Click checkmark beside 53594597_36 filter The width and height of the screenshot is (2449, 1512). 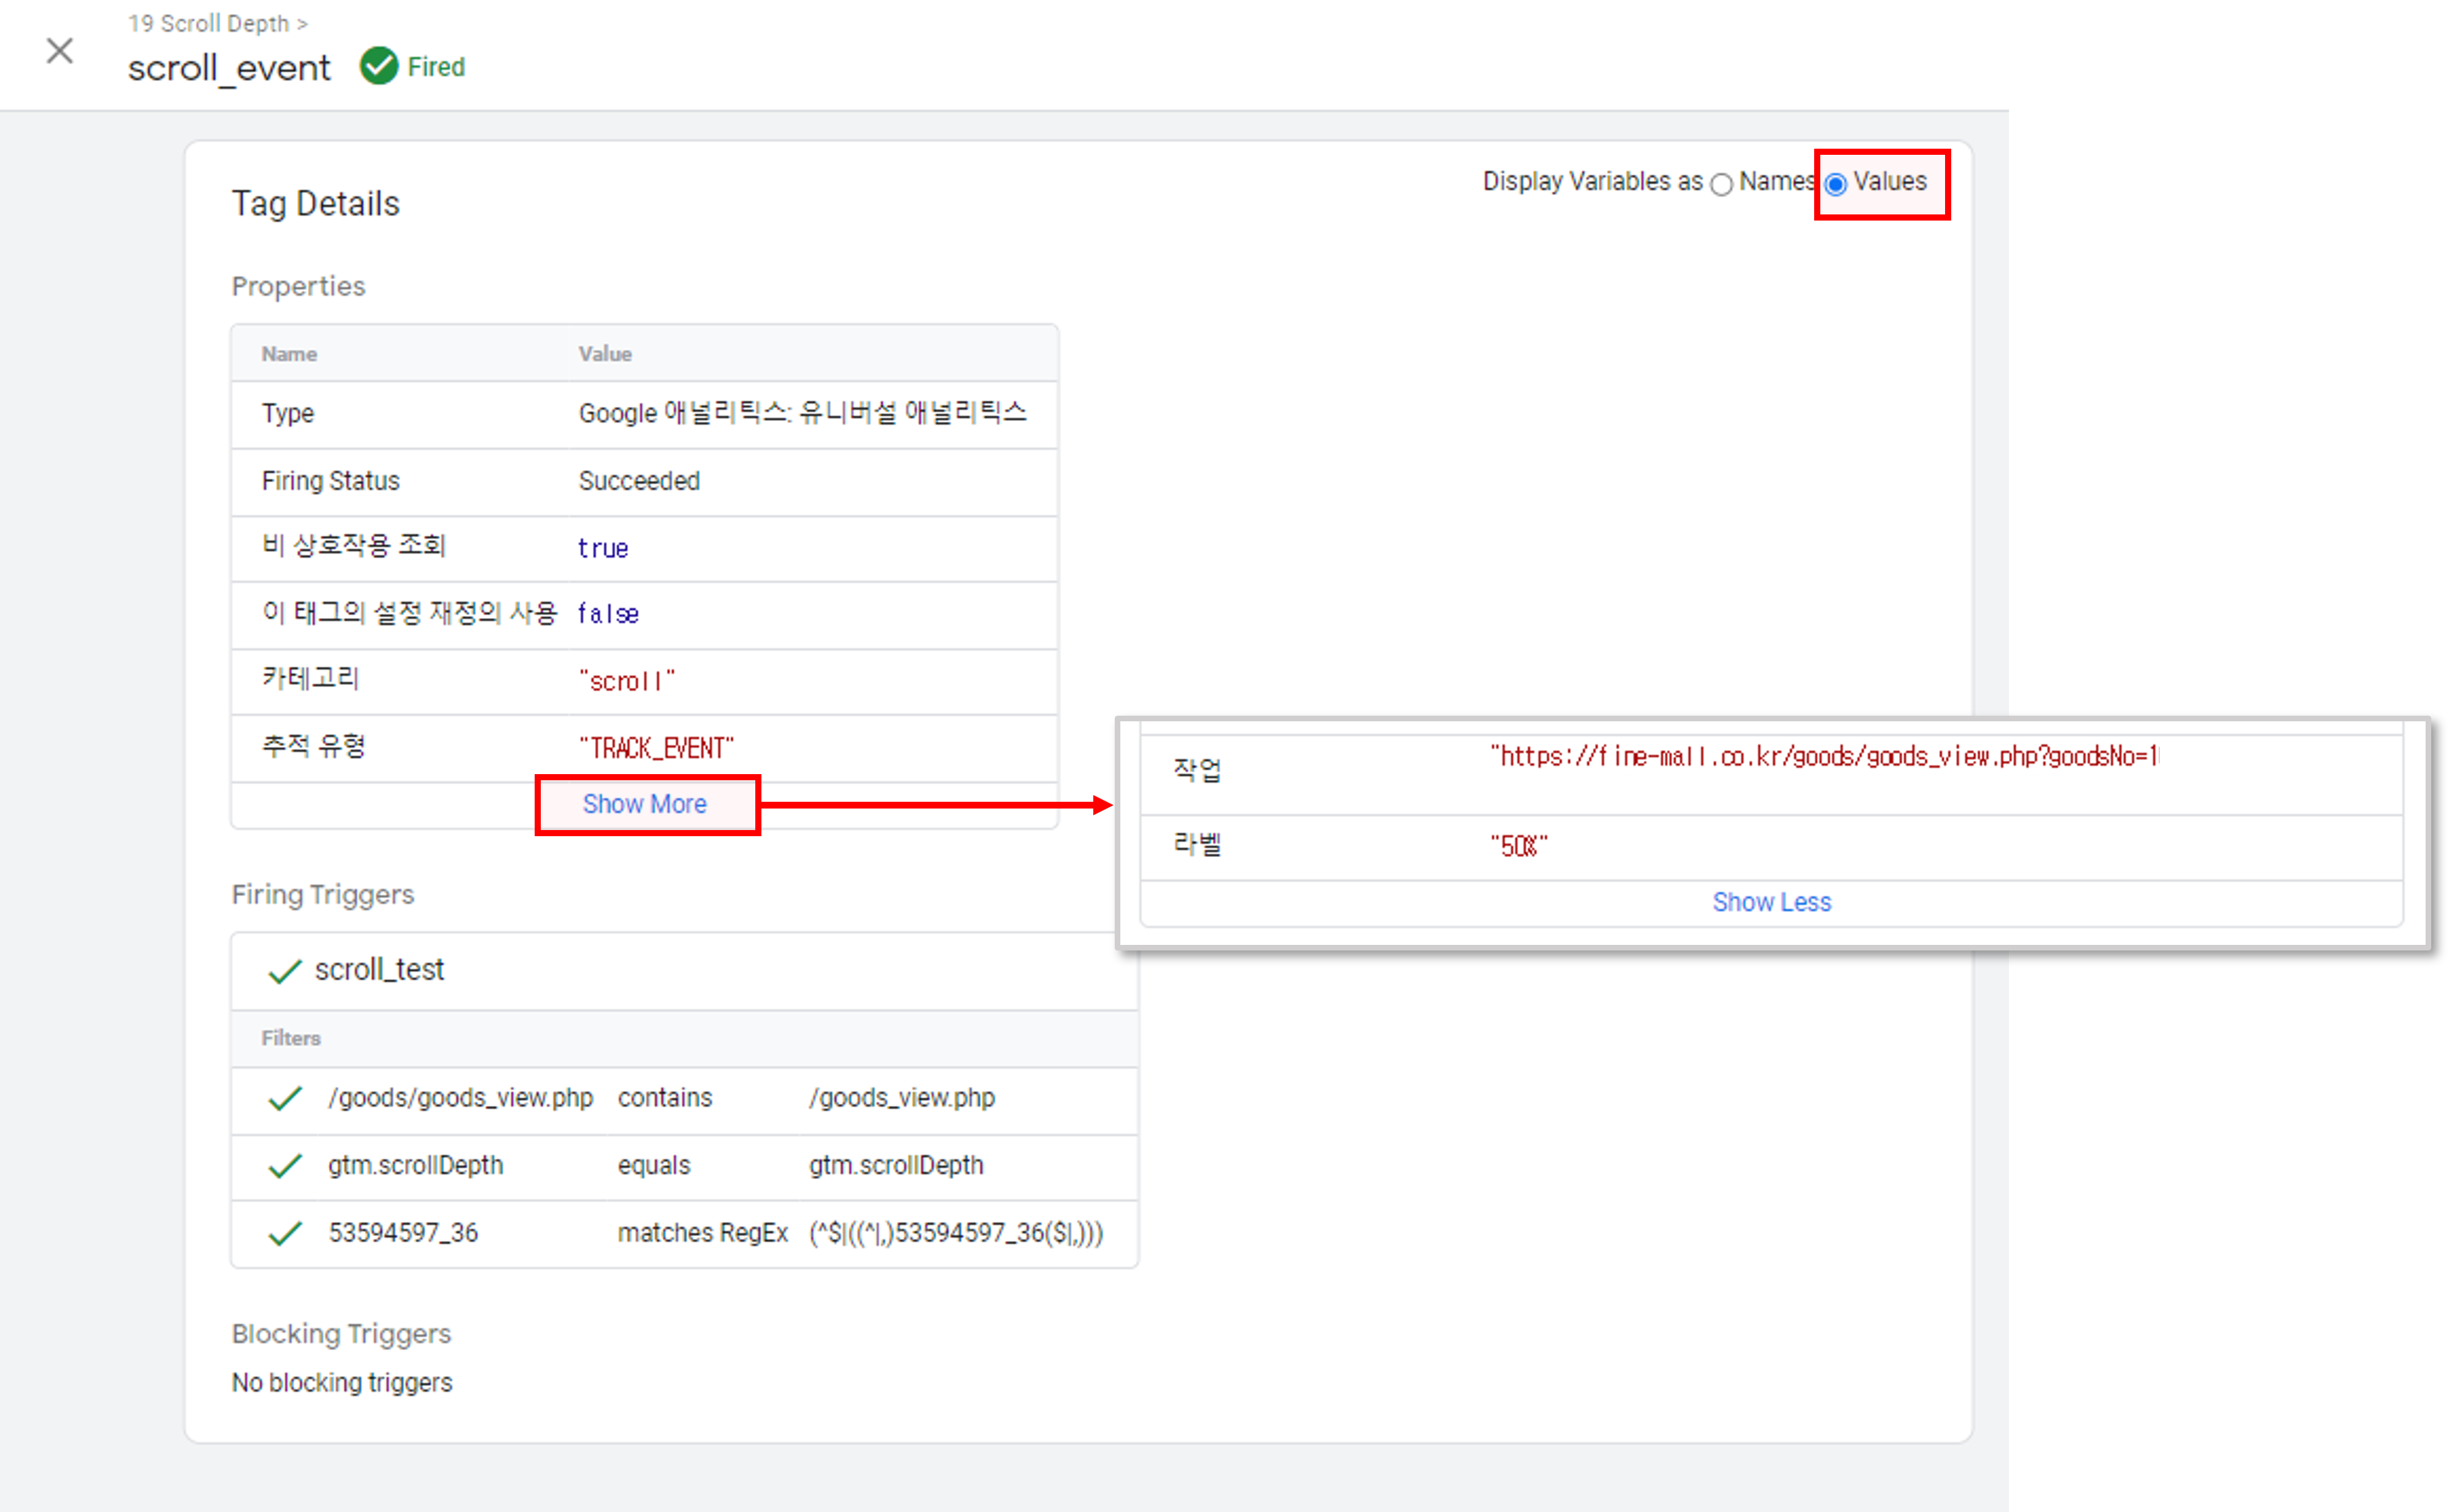285,1233
